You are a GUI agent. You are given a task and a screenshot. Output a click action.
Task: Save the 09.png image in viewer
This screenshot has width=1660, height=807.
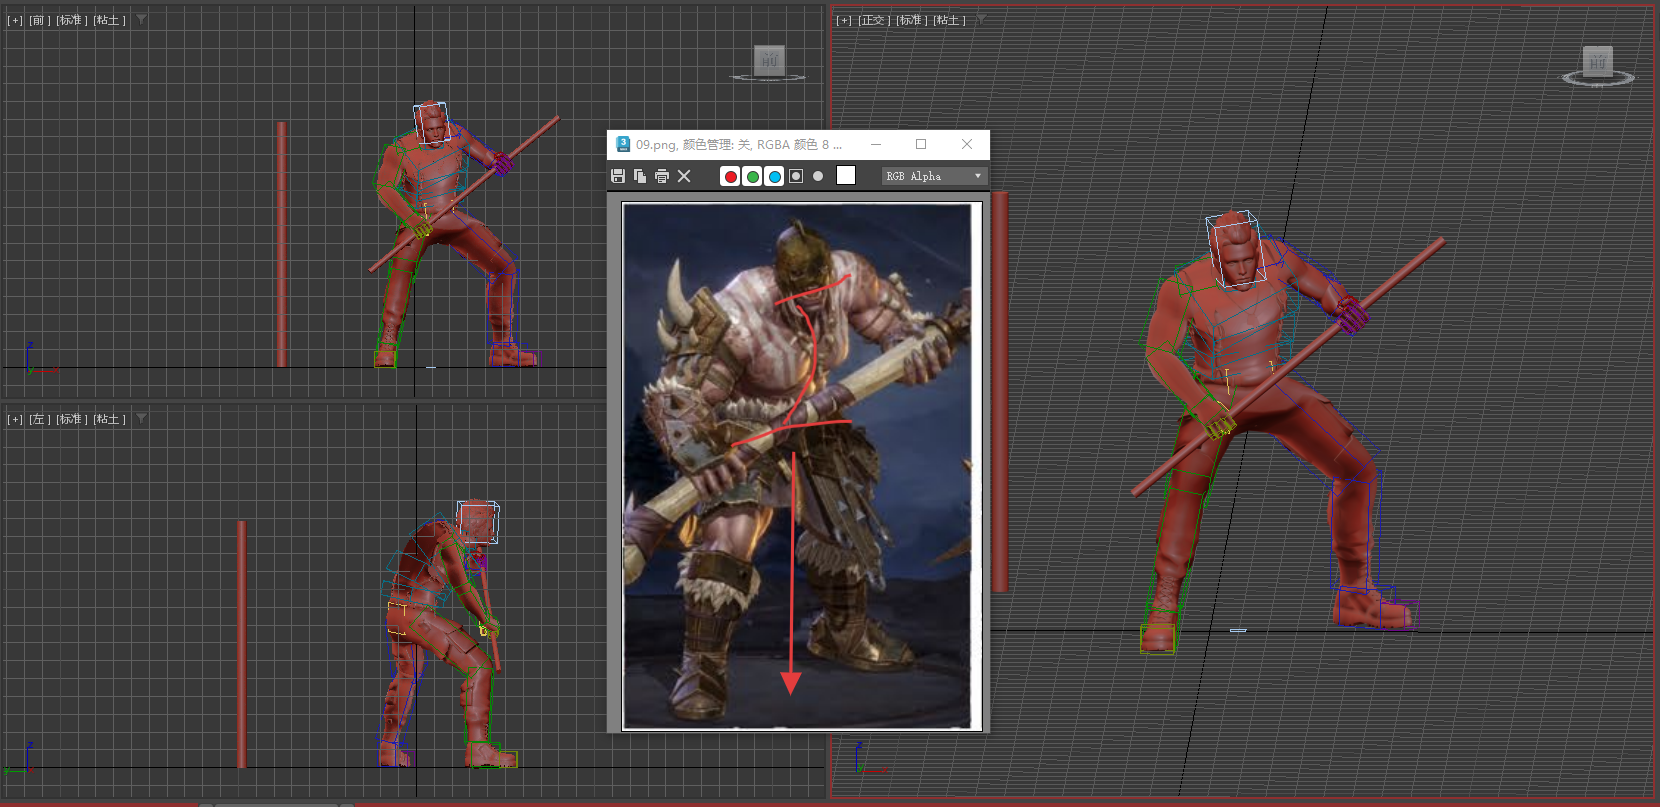tap(618, 176)
